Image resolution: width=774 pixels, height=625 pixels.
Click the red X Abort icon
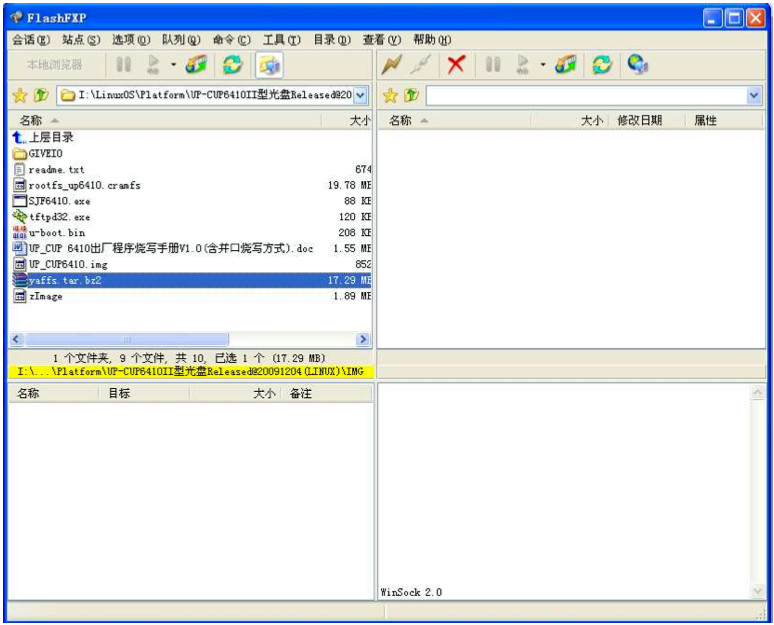click(x=456, y=64)
